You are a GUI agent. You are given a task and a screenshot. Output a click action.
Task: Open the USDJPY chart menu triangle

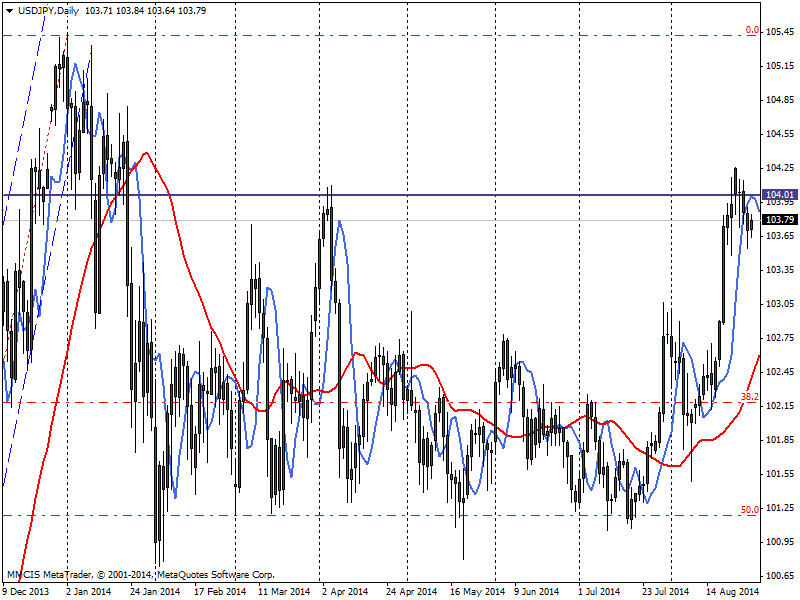coord(10,11)
